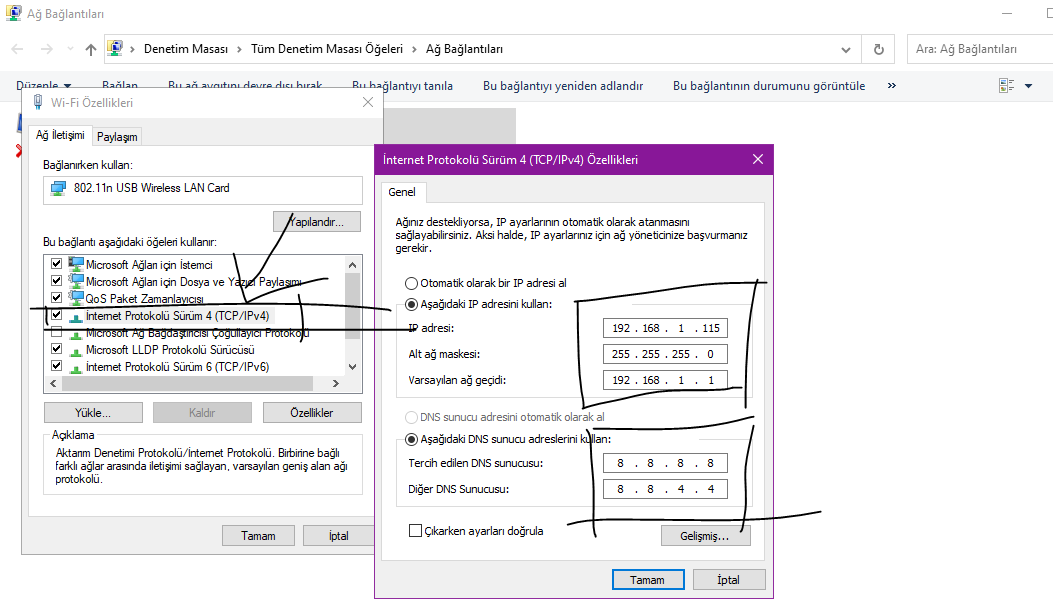The width and height of the screenshot is (1053, 611).
Task: Select İnternet Protokolü Sürüm 4 (TCP/IPv4) list item
Action: [x=177, y=316]
